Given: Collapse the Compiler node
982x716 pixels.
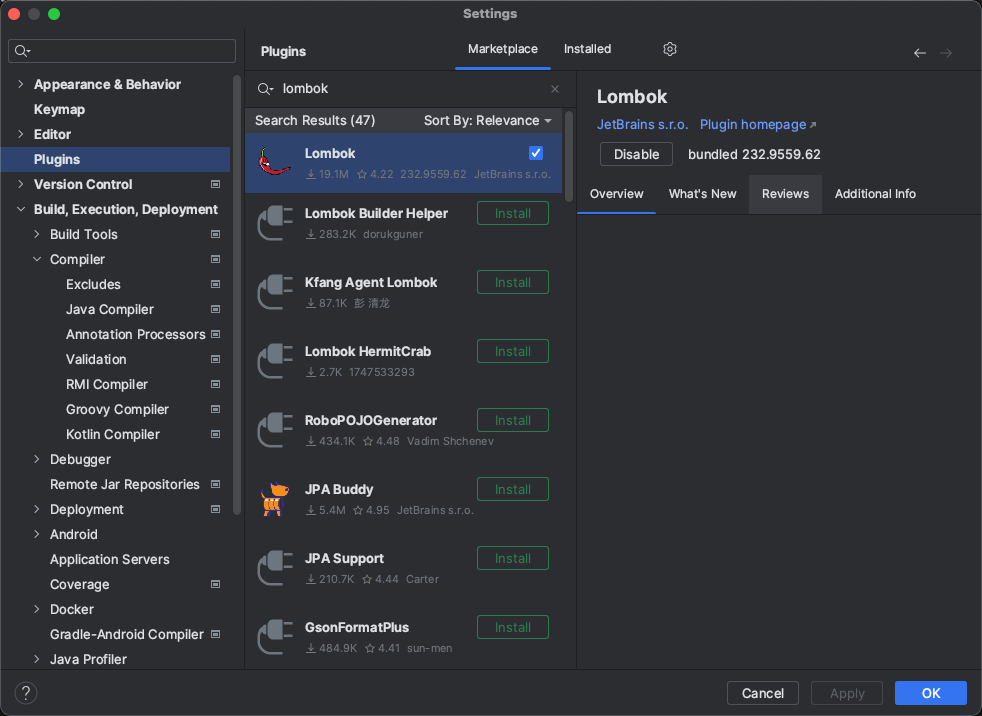Looking at the screenshot, I should coord(36,259).
